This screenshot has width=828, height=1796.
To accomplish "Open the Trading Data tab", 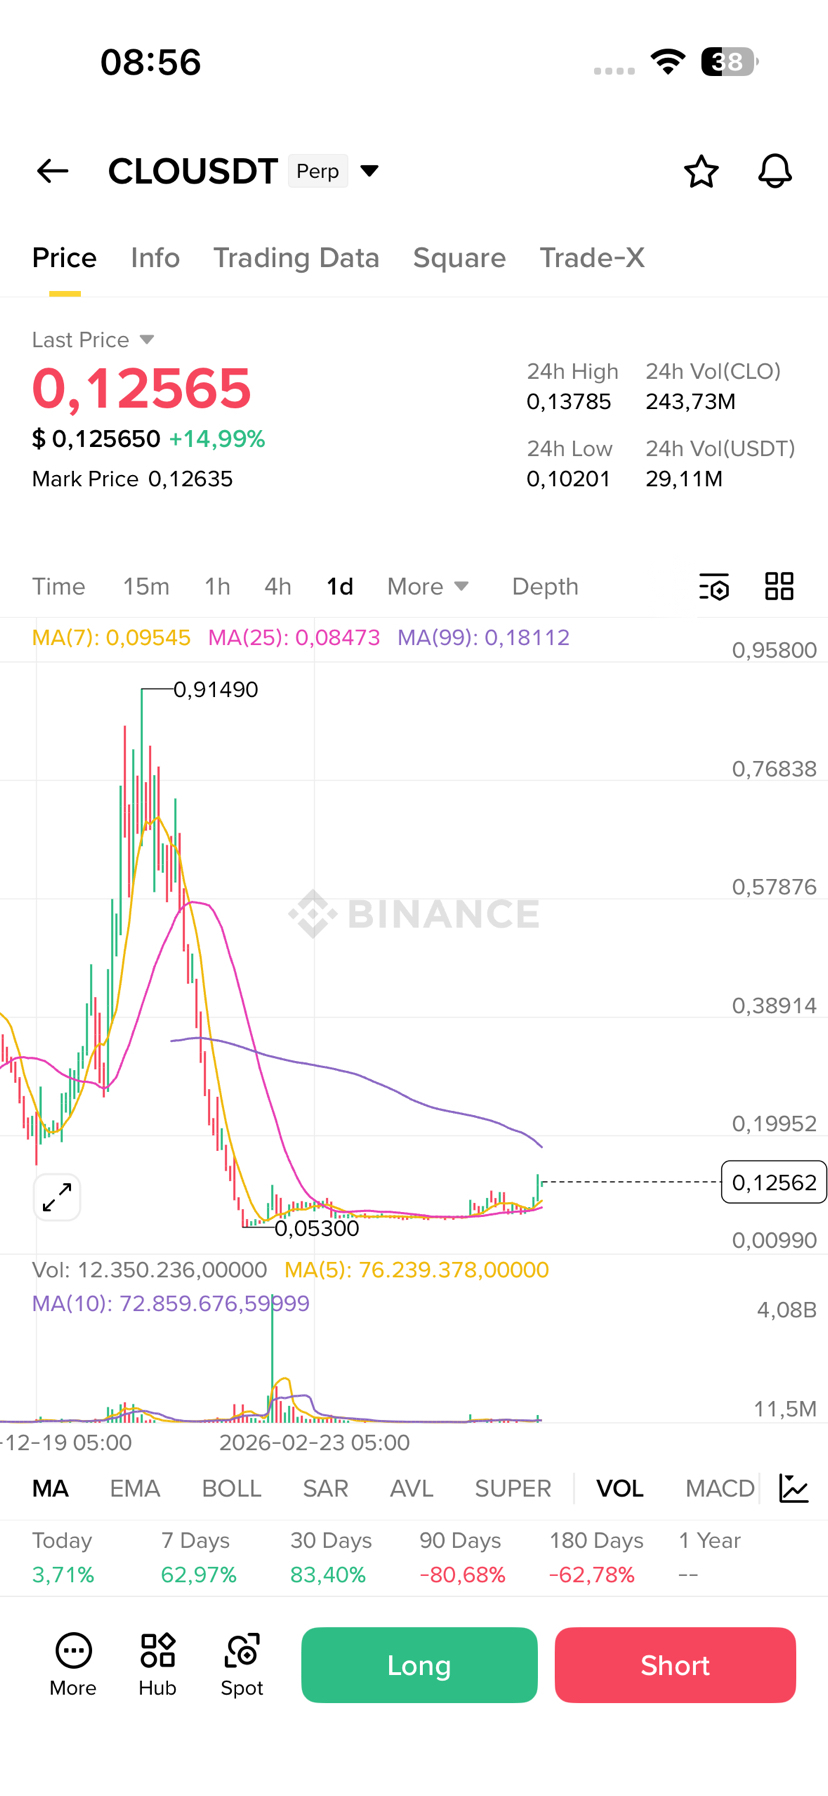I will [x=296, y=258].
